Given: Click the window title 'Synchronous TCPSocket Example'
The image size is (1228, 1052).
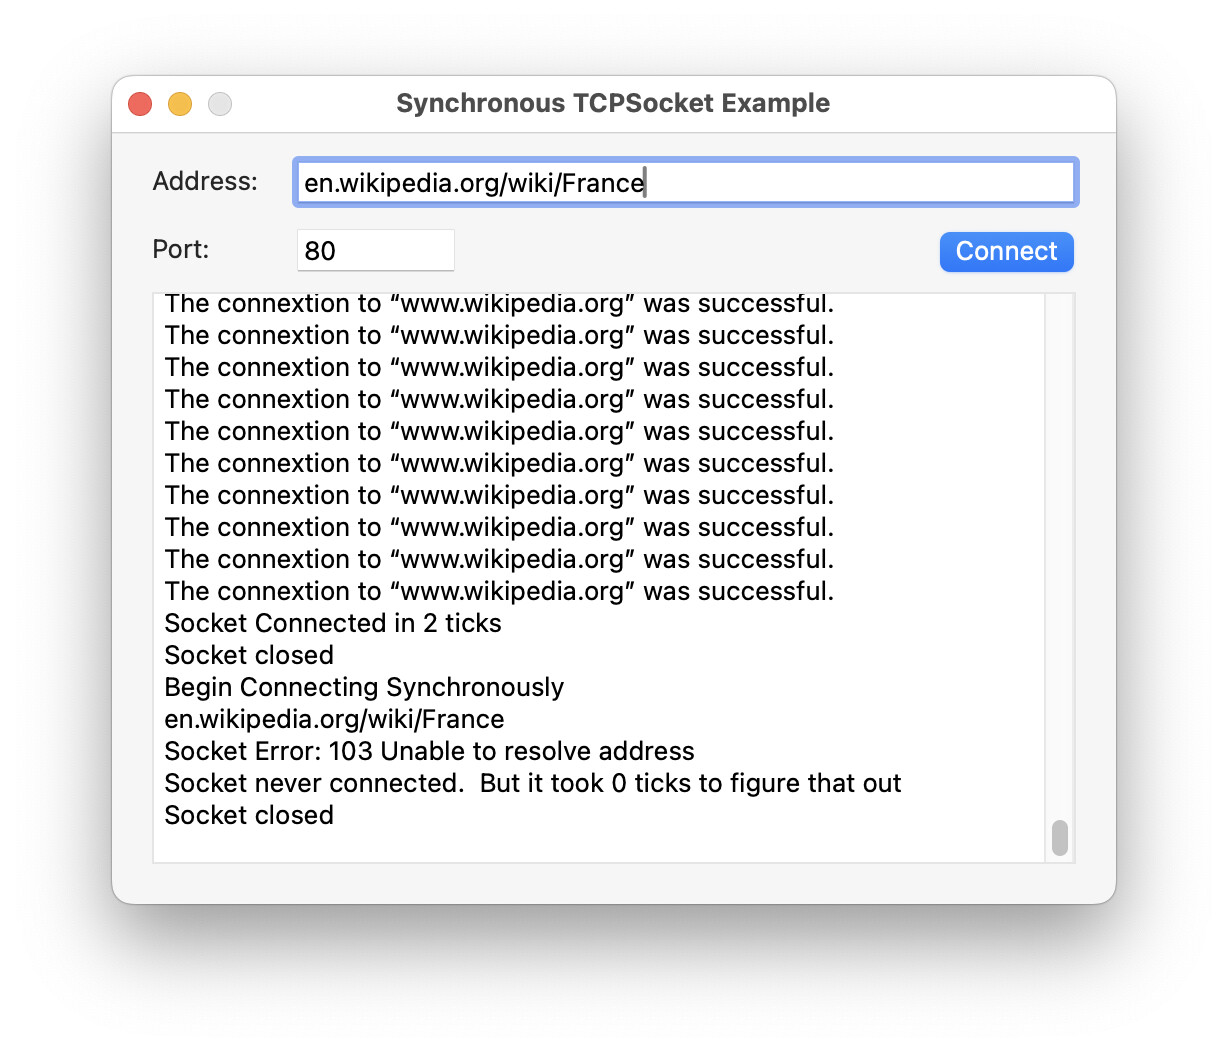Looking at the screenshot, I should click(613, 103).
